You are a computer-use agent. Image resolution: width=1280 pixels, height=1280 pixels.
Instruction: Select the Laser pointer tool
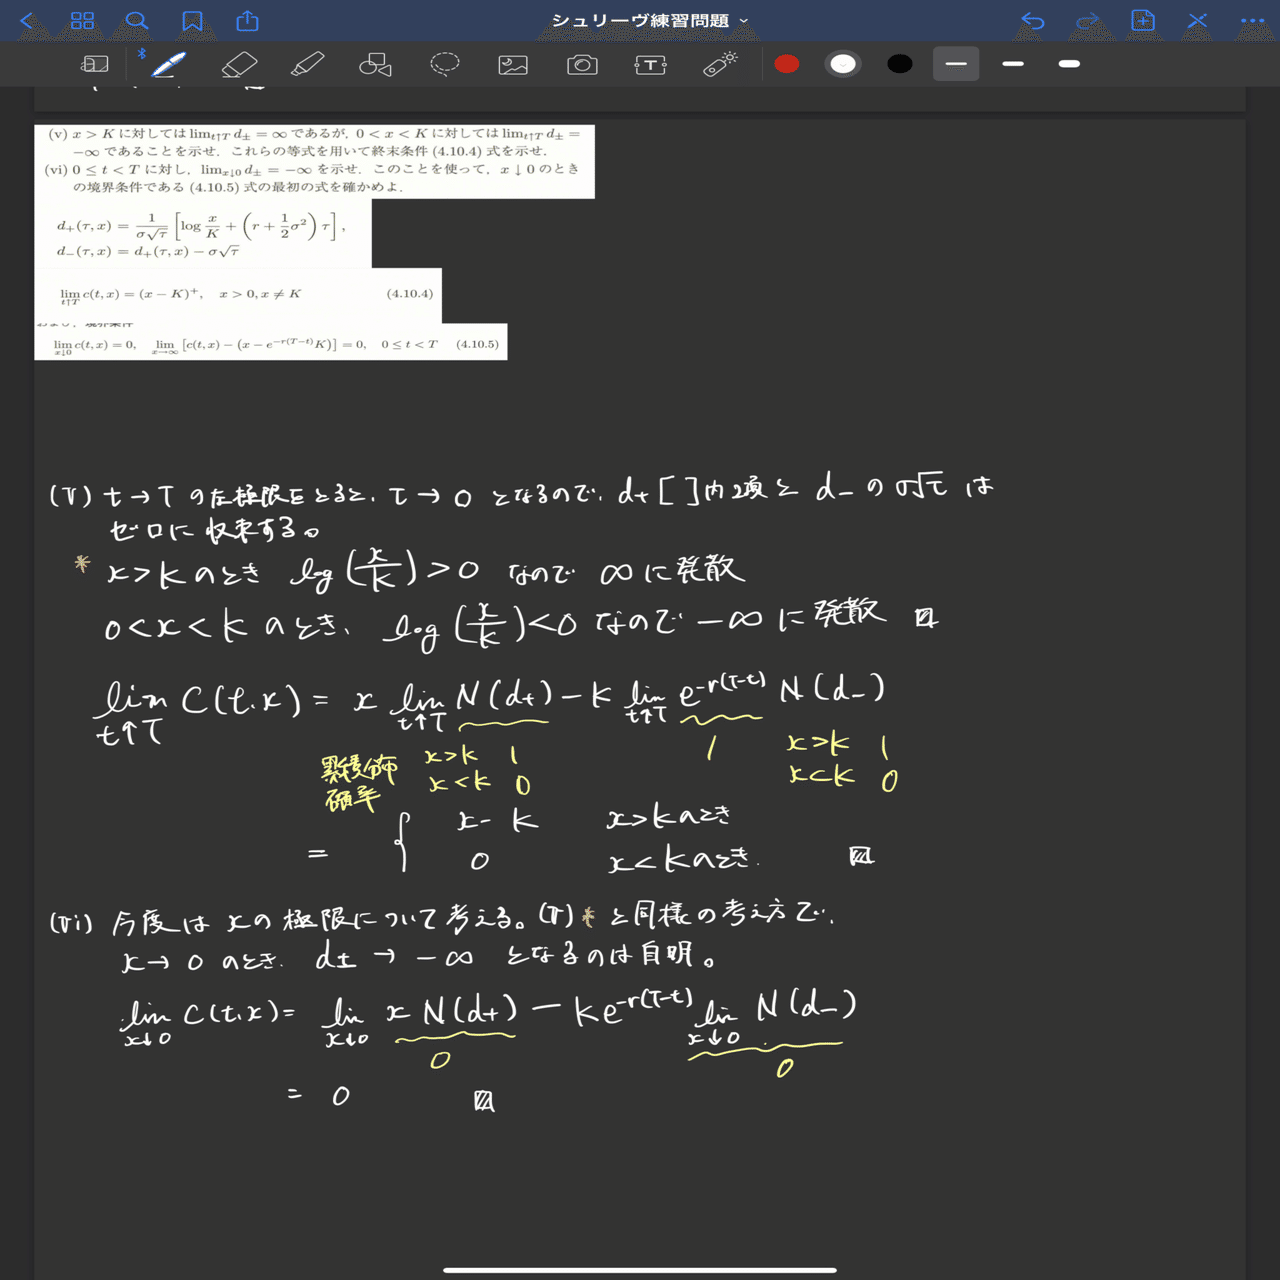pyautogui.click(x=720, y=64)
